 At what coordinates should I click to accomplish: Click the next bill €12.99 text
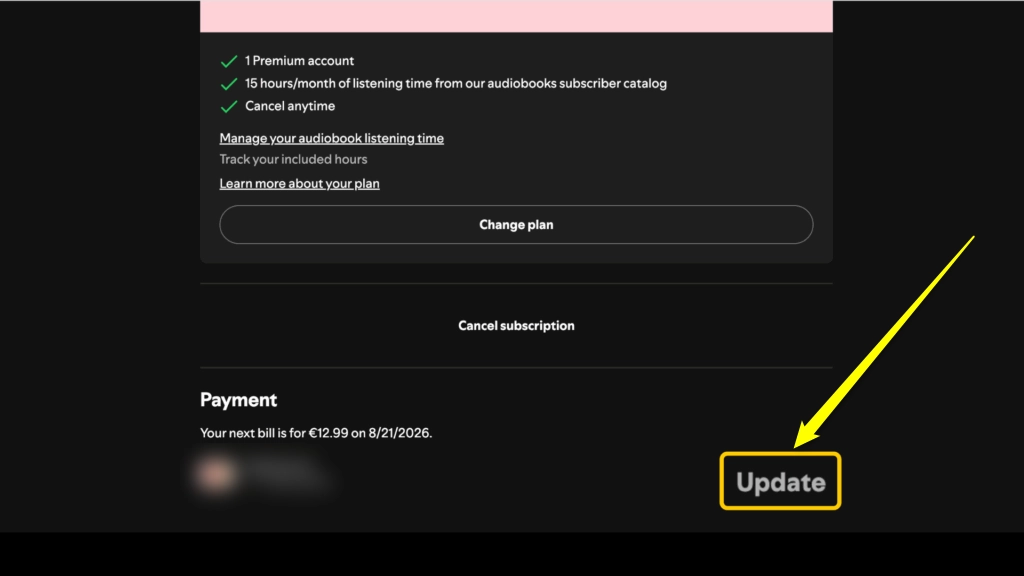tap(316, 433)
